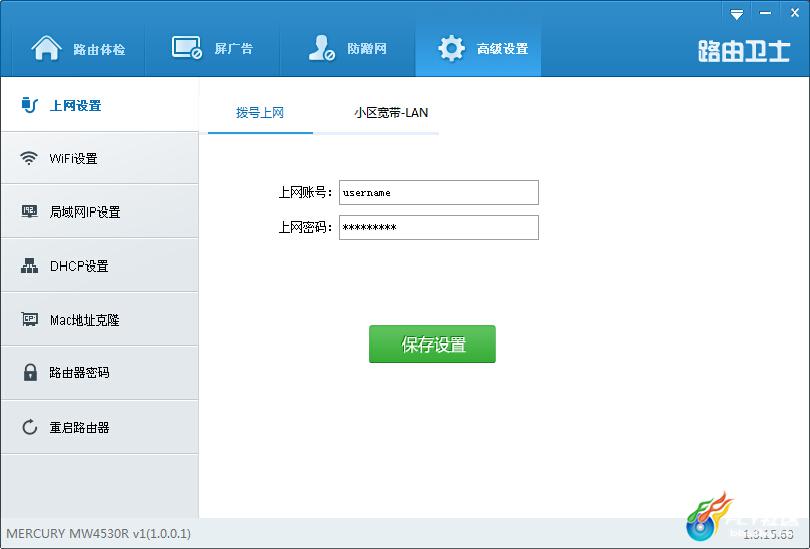
Task: Switch to the 小区宽带-LAN sub-tab
Action: [x=391, y=113]
